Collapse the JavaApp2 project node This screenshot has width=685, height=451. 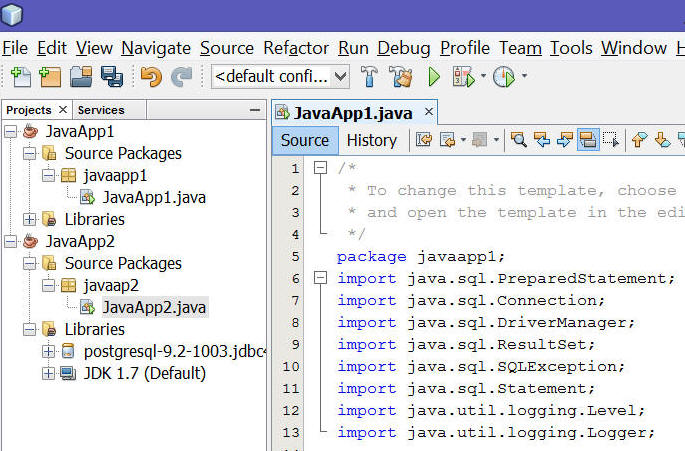[10, 241]
